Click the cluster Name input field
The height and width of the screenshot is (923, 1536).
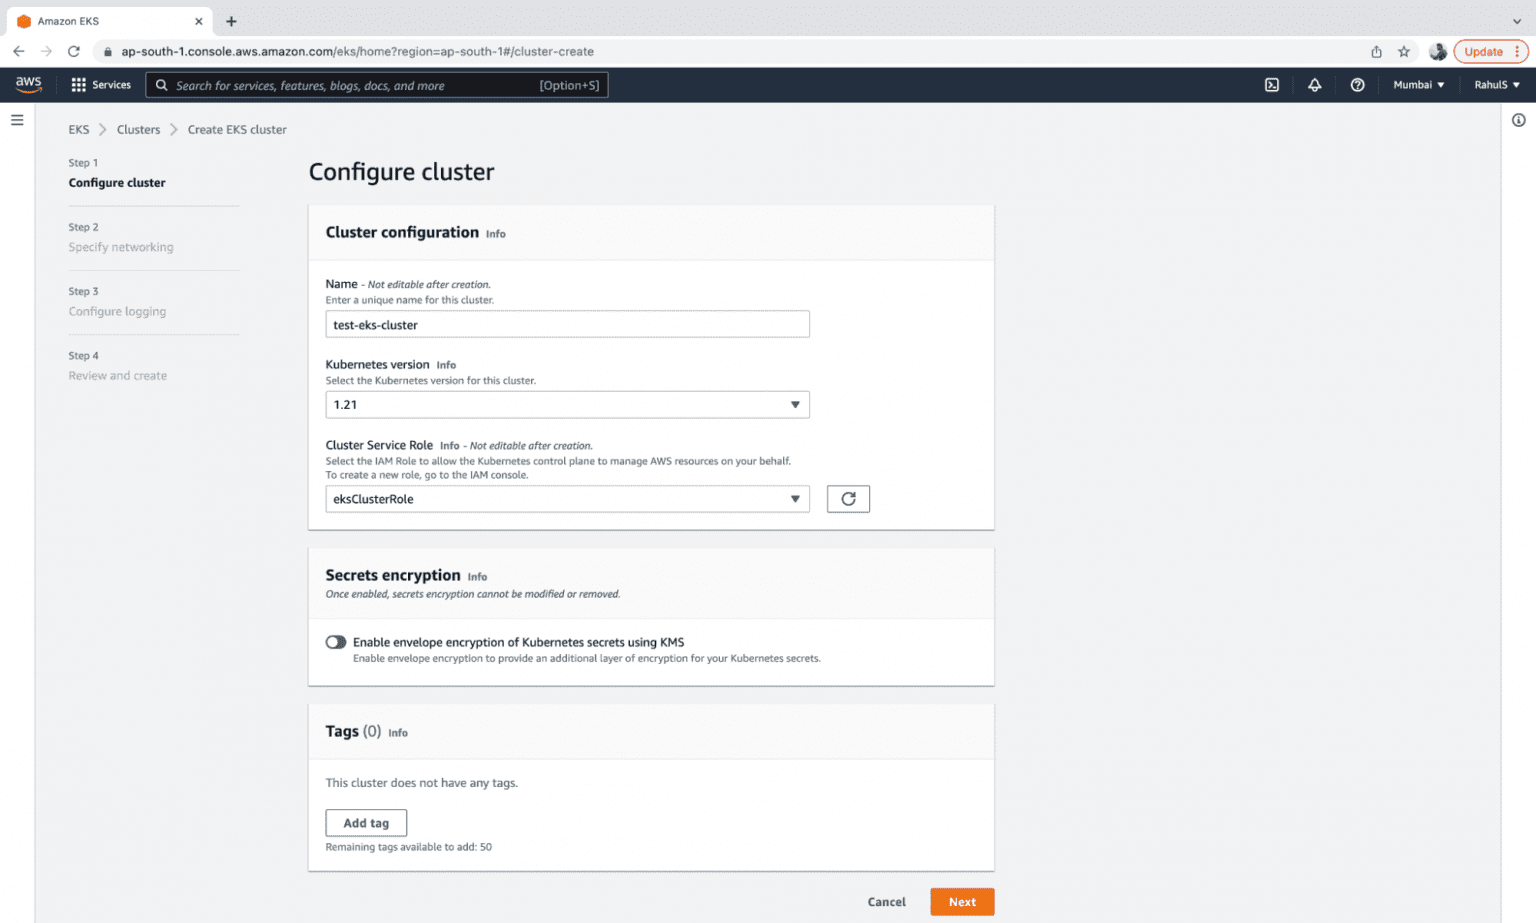click(567, 324)
